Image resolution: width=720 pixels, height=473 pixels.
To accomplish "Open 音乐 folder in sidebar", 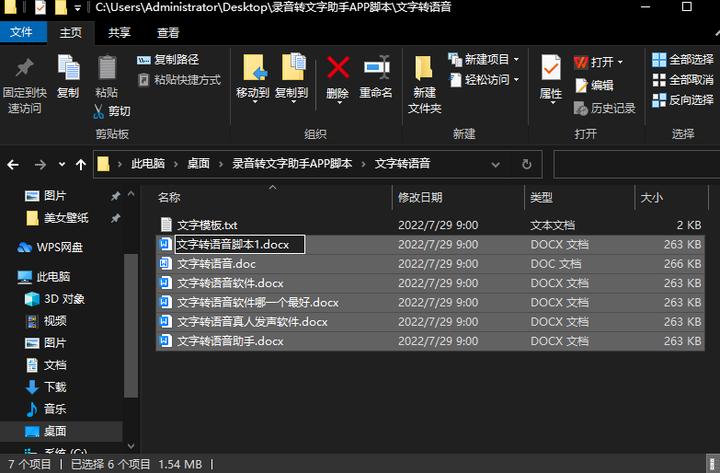I will (46, 409).
